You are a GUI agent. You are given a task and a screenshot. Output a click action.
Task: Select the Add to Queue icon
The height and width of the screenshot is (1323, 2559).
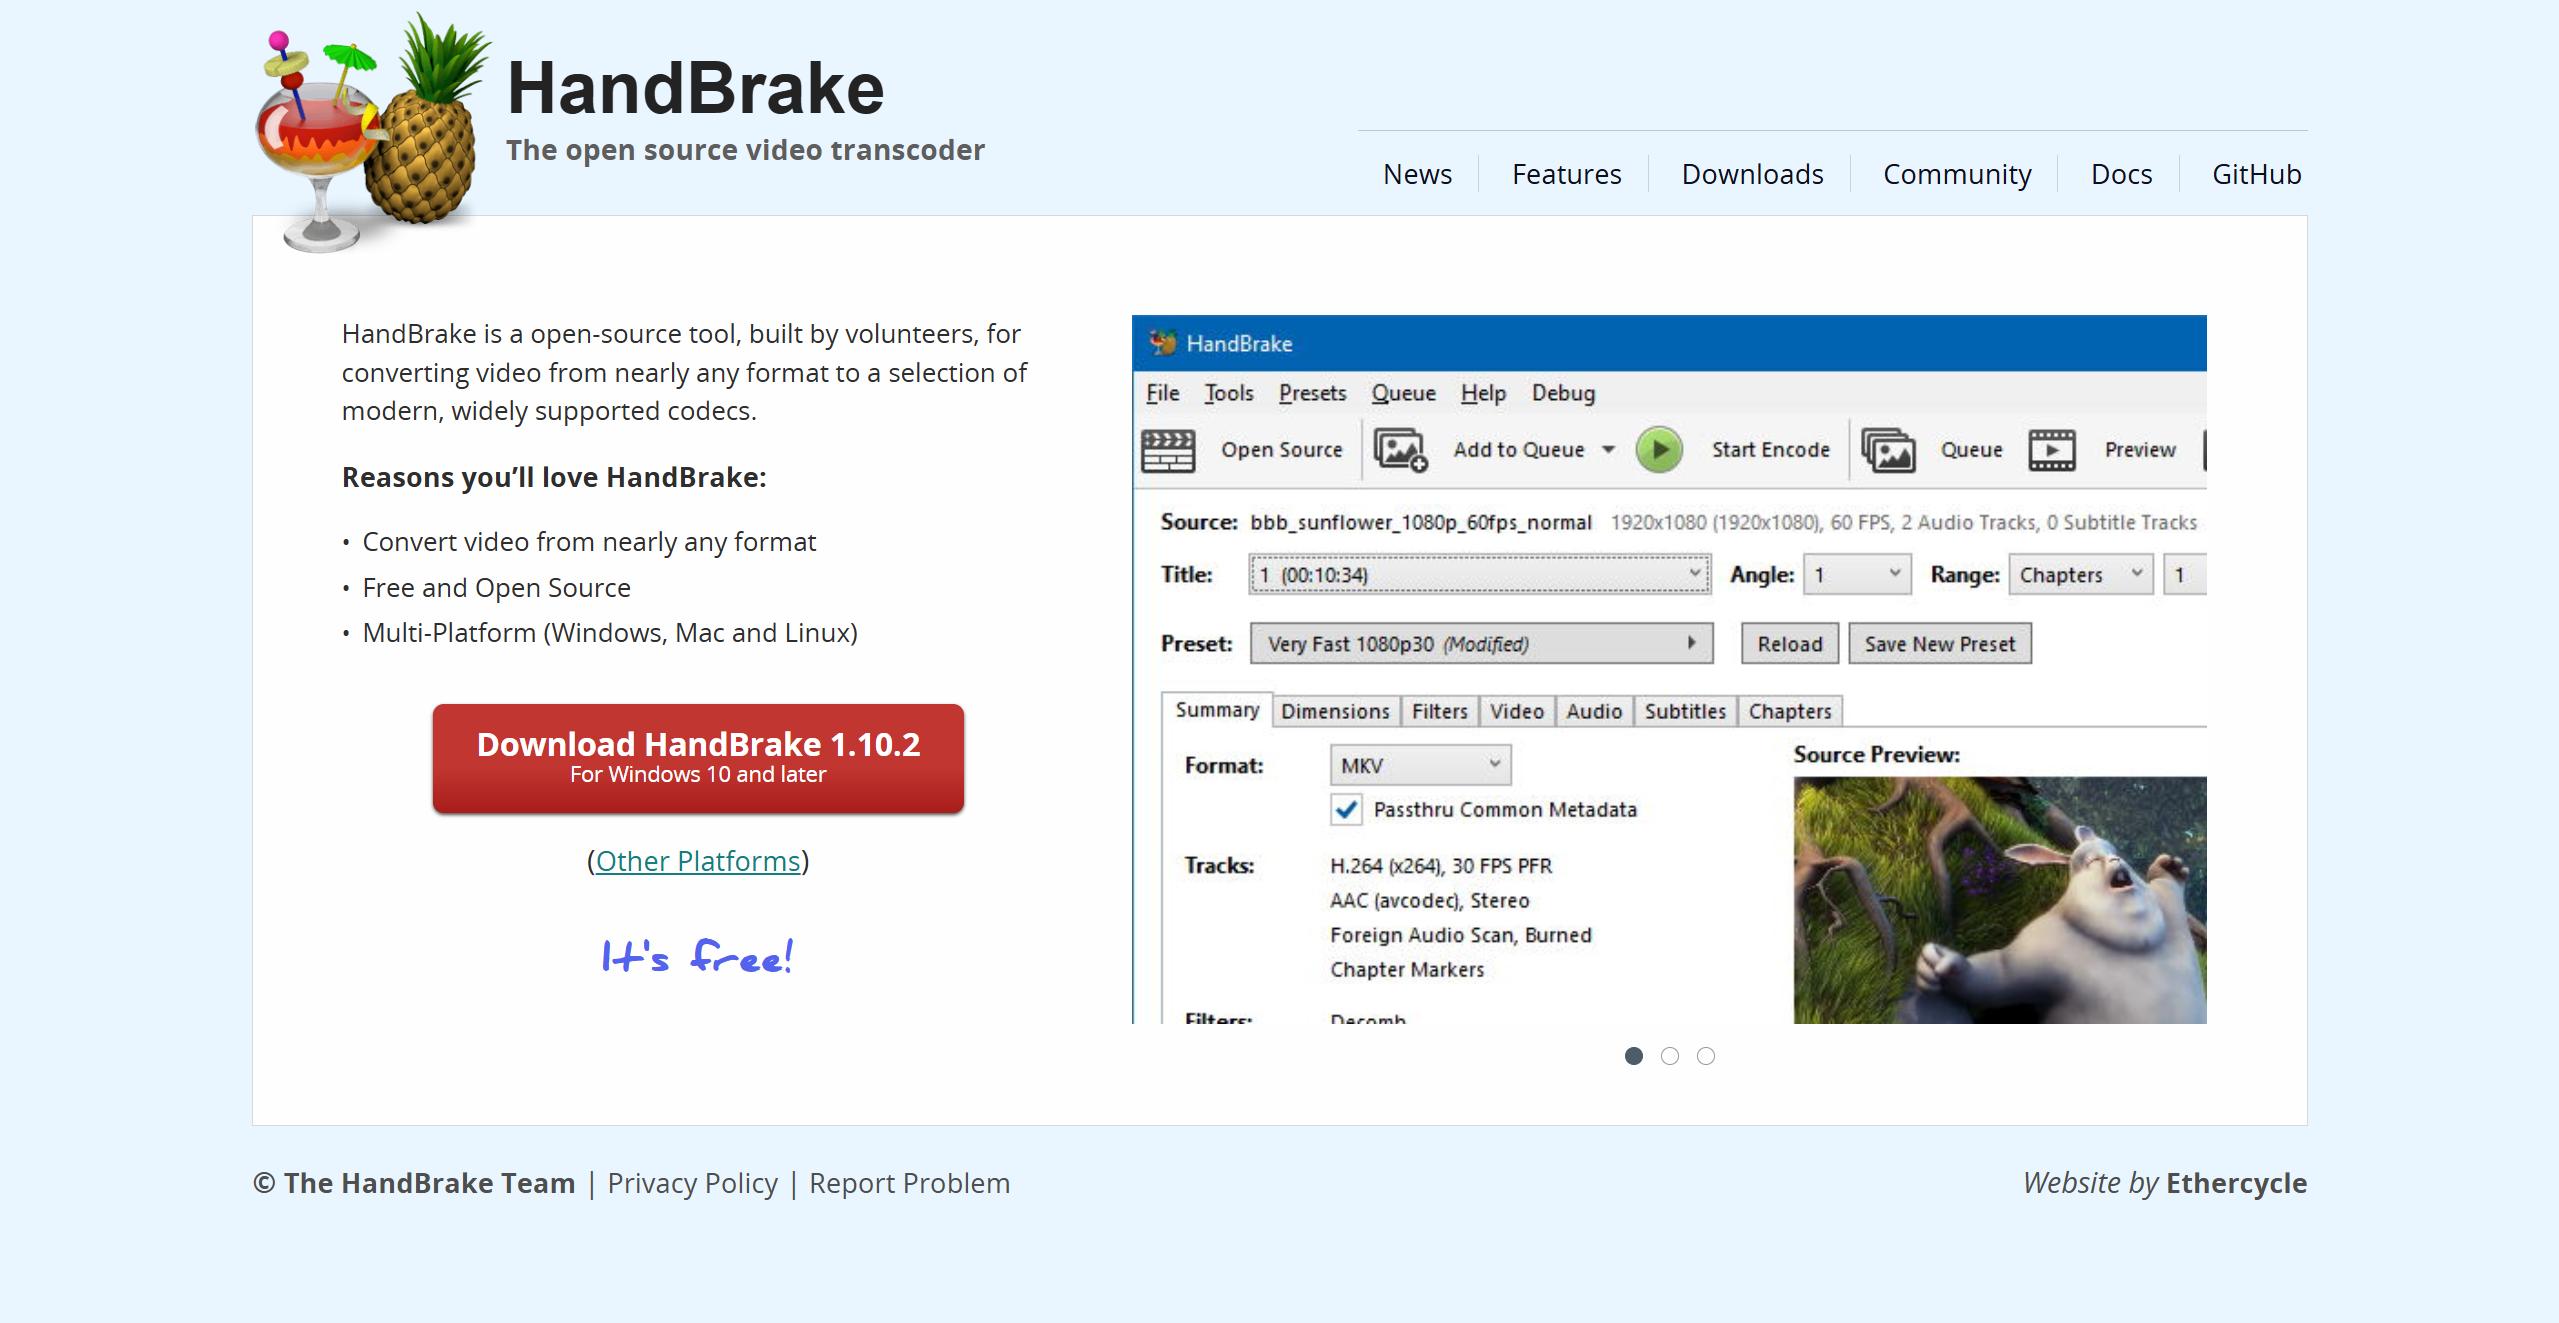[1400, 450]
